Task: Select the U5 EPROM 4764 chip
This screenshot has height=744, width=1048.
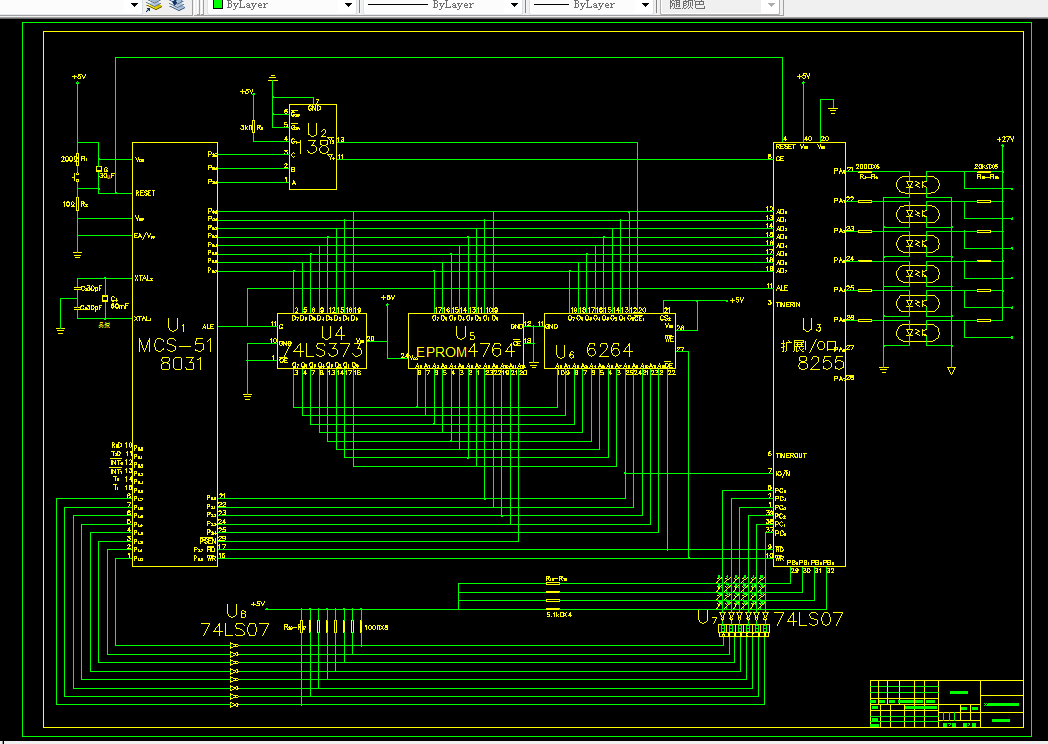Action: pyautogui.click(x=466, y=341)
